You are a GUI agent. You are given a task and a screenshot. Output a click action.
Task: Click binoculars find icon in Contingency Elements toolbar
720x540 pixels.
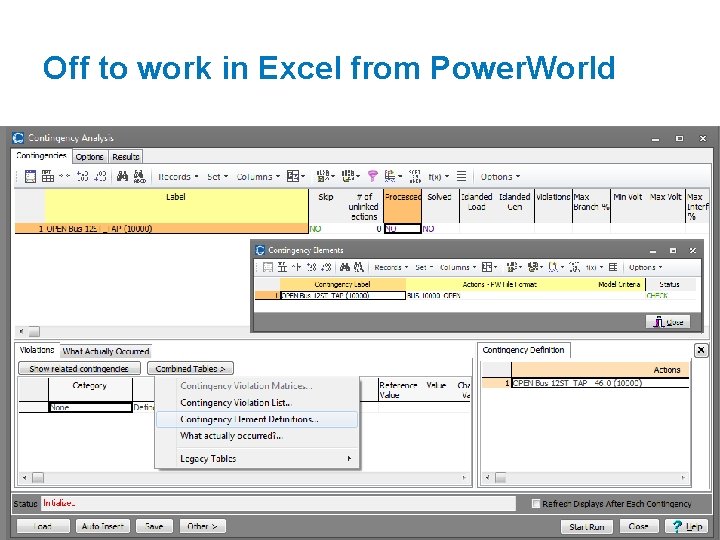point(345,267)
